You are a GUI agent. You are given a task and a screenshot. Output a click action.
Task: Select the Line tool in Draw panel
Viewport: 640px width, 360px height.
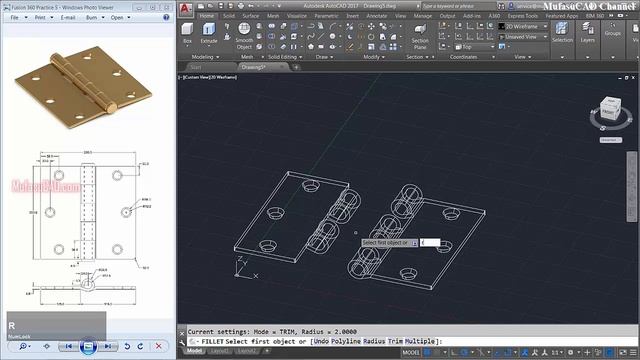pos(321,37)
